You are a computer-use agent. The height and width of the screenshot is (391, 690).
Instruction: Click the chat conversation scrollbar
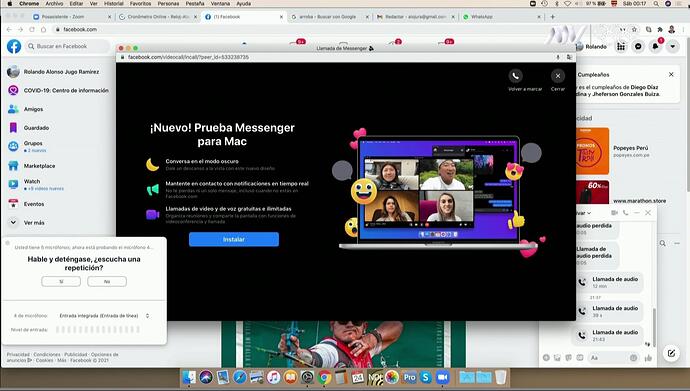(654, 328)
